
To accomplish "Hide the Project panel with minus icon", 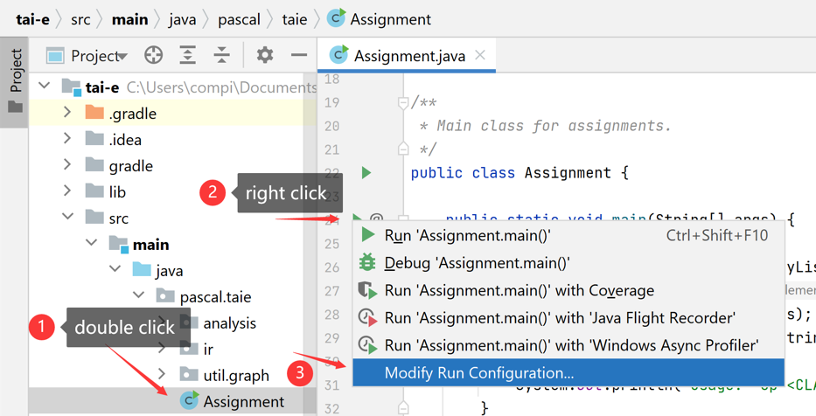I will (299, 55).
